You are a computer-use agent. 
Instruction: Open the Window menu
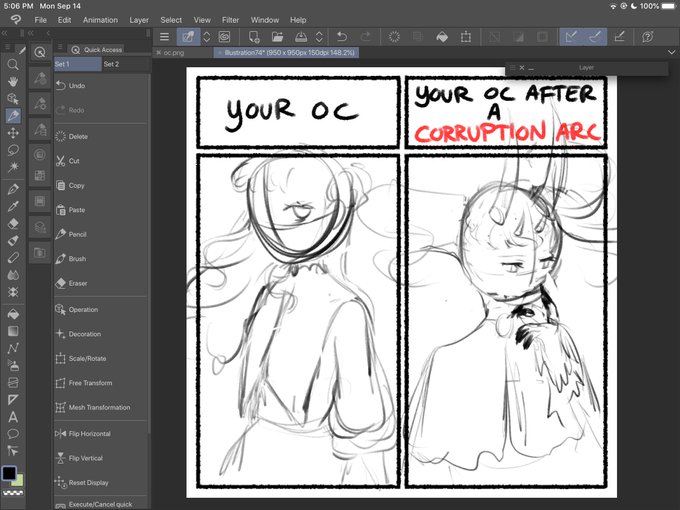coord(265,20)
